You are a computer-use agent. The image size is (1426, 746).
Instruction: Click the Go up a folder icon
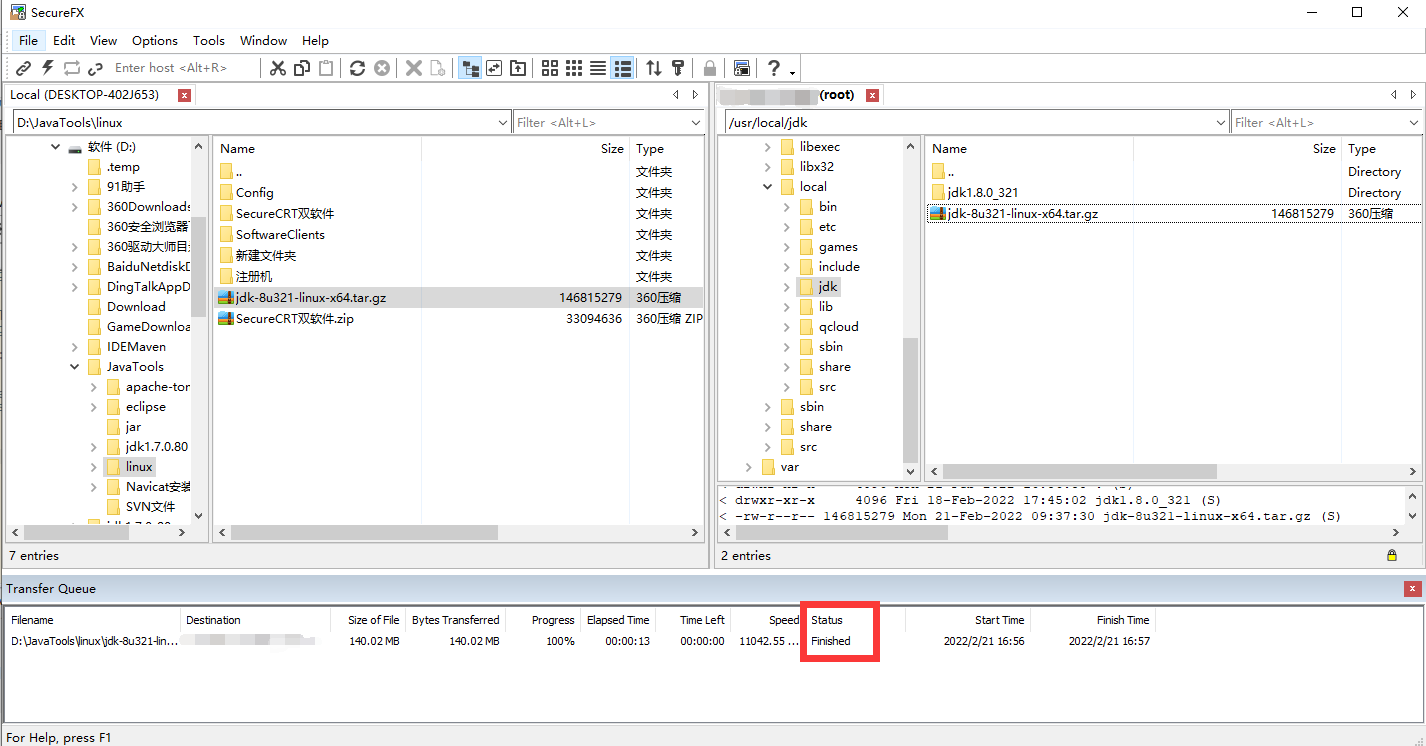coord(518,68)
